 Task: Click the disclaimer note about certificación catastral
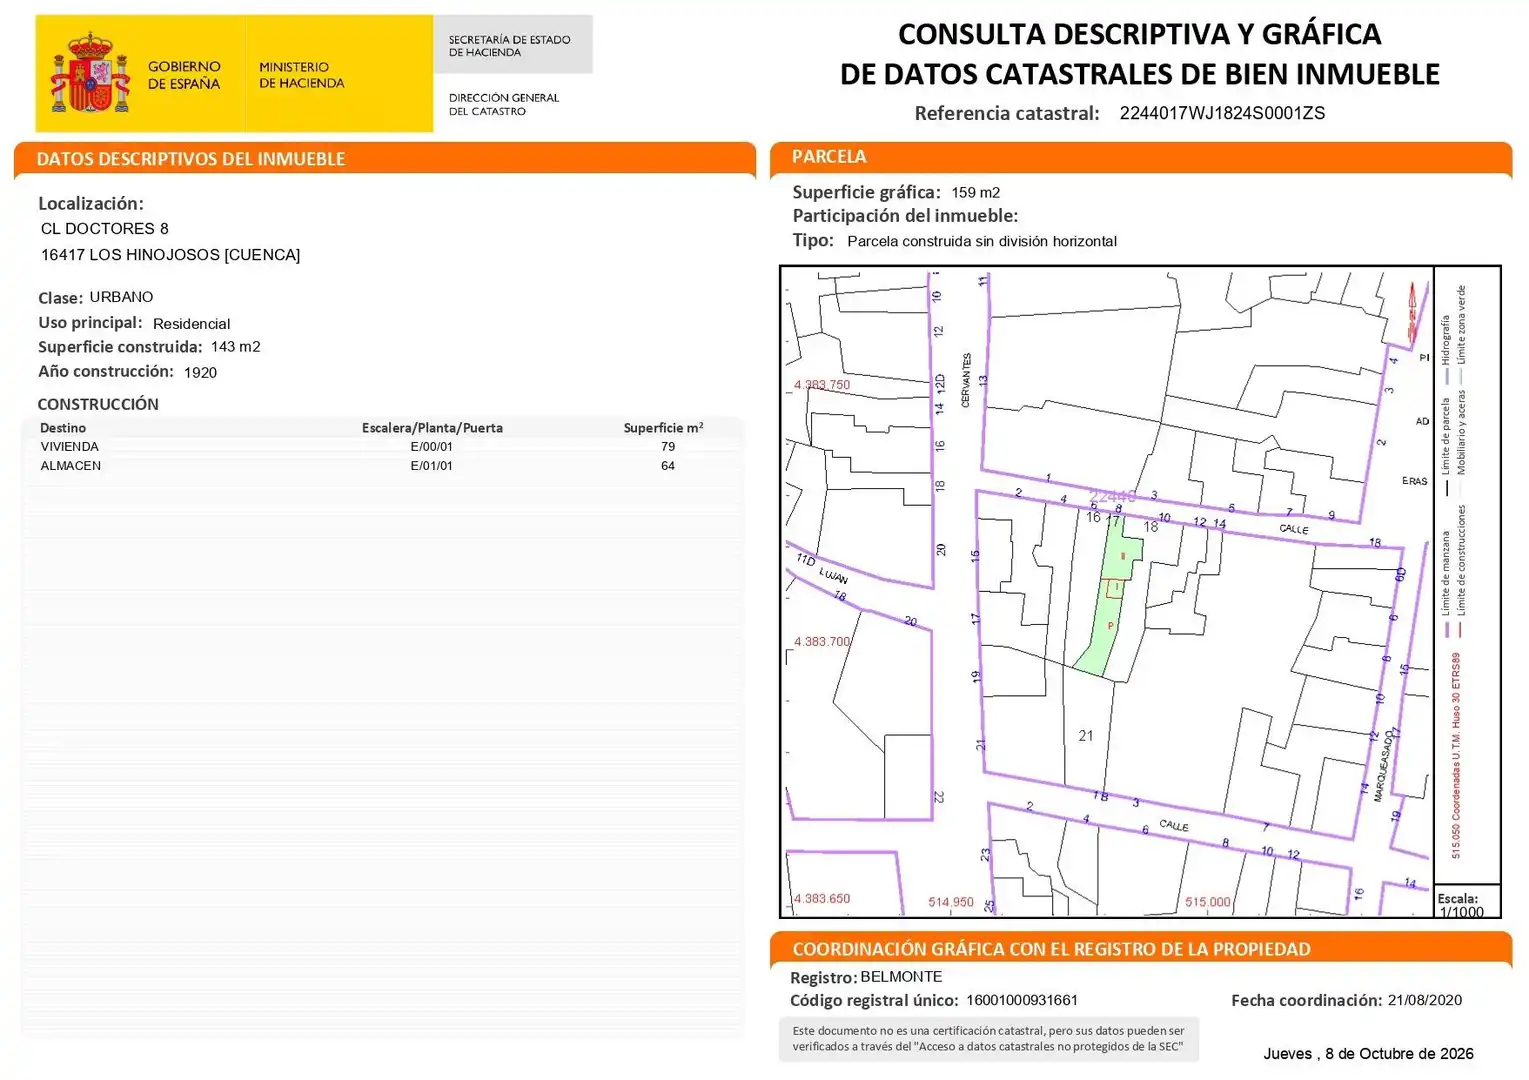pyautogui.click(x=988, y=1039)
